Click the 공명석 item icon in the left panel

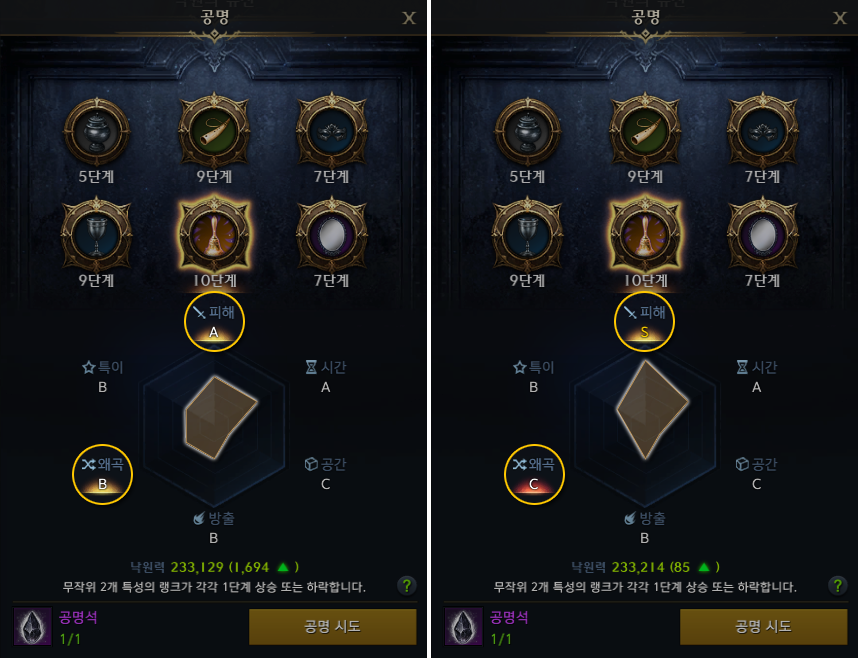click(32, 626)
